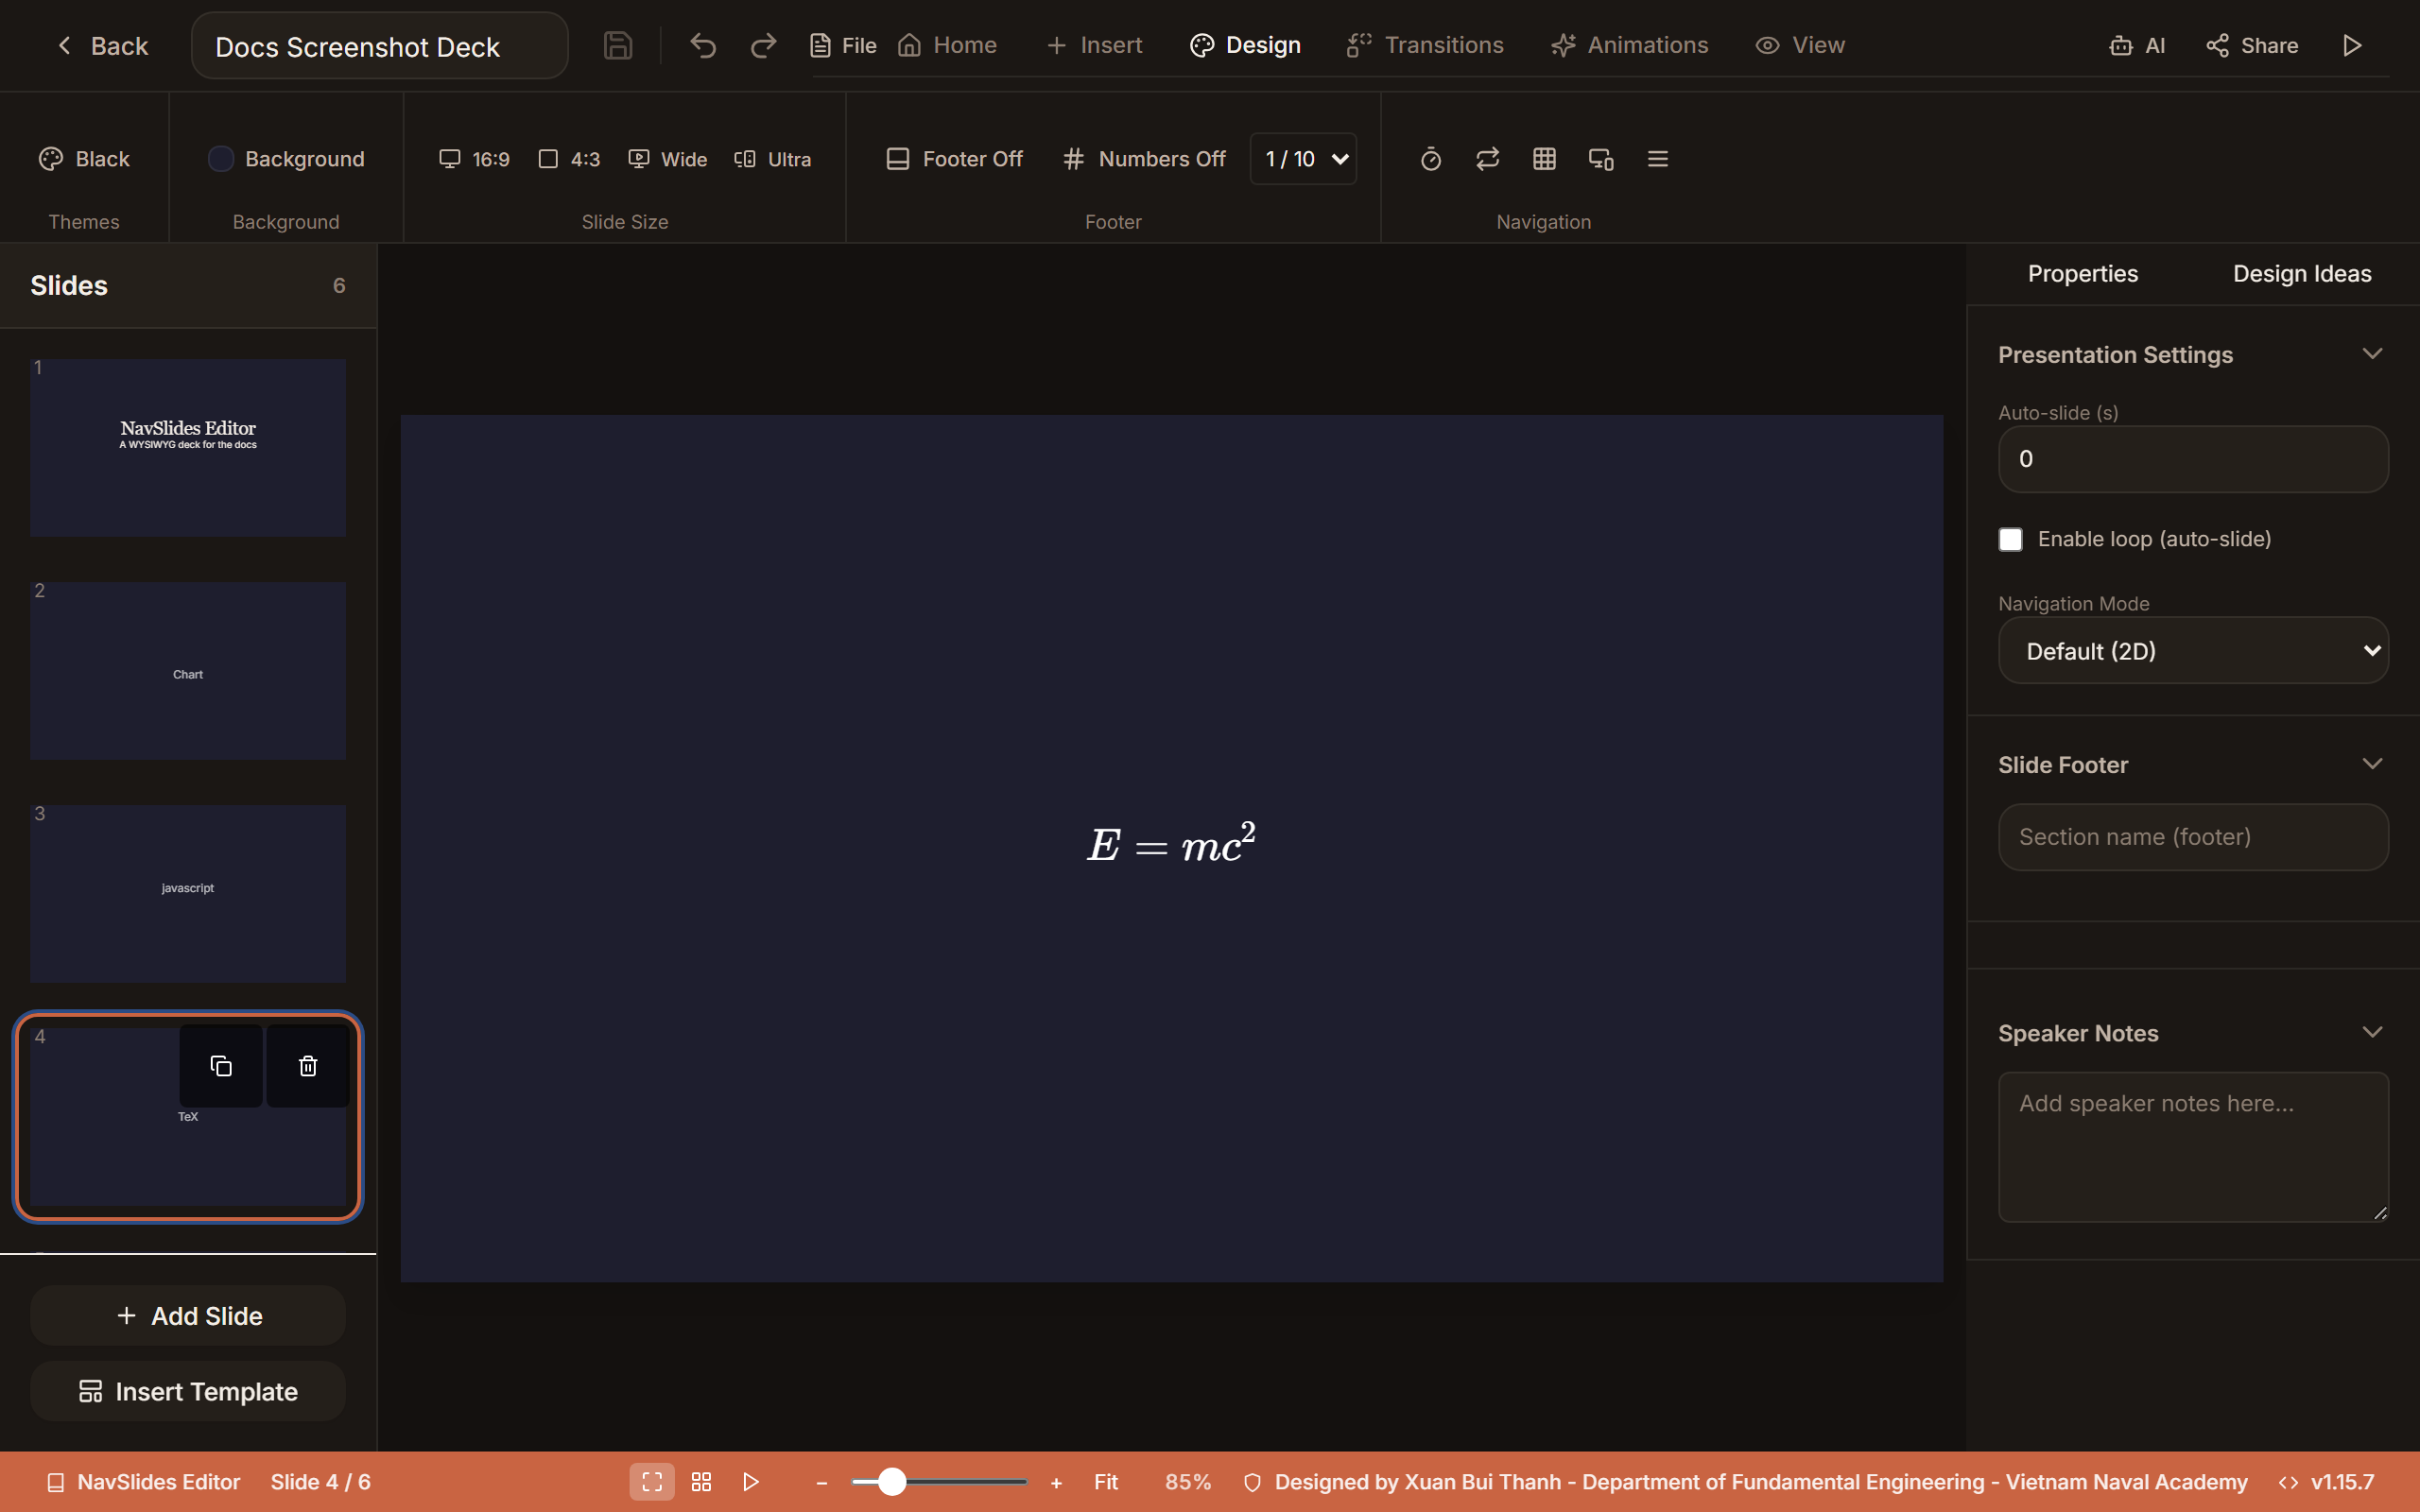Screen dimensions: 2420x1512
Task: Choose the Ultra slide size
Action: pos(772,159)
